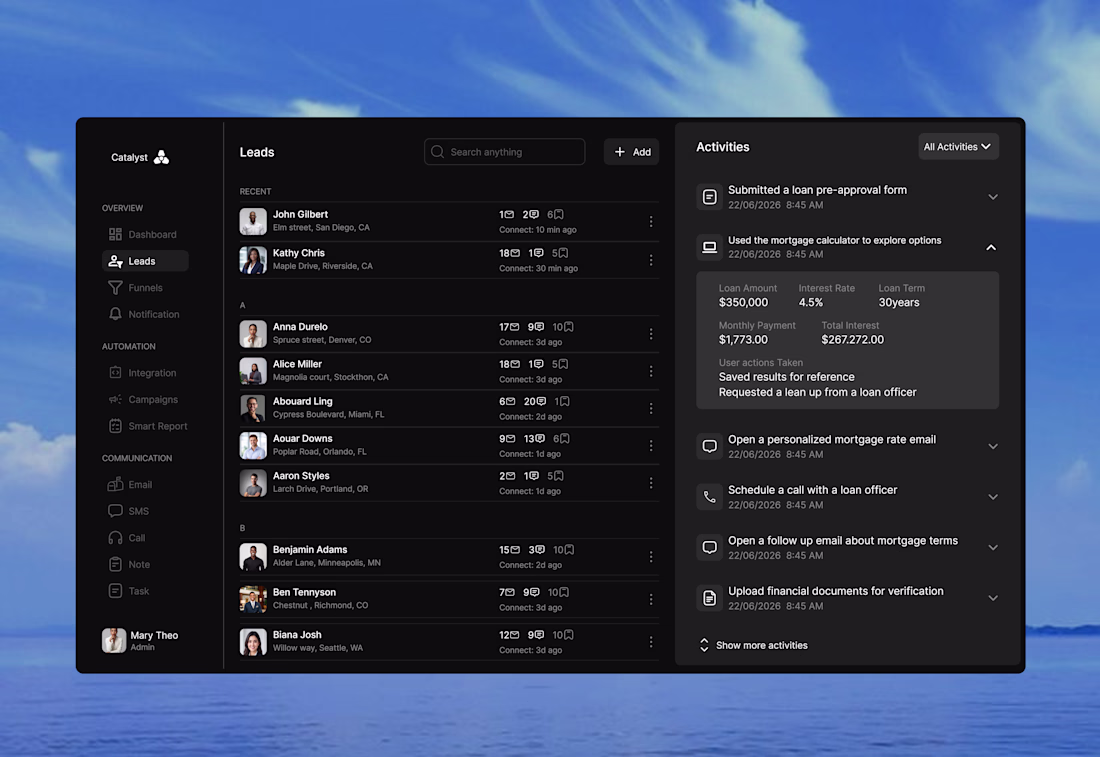This screenshot has width=1100, height=757.
Task: Click the Task icon in sidebar
Action: pyautogui.click(x=115, y=591)
